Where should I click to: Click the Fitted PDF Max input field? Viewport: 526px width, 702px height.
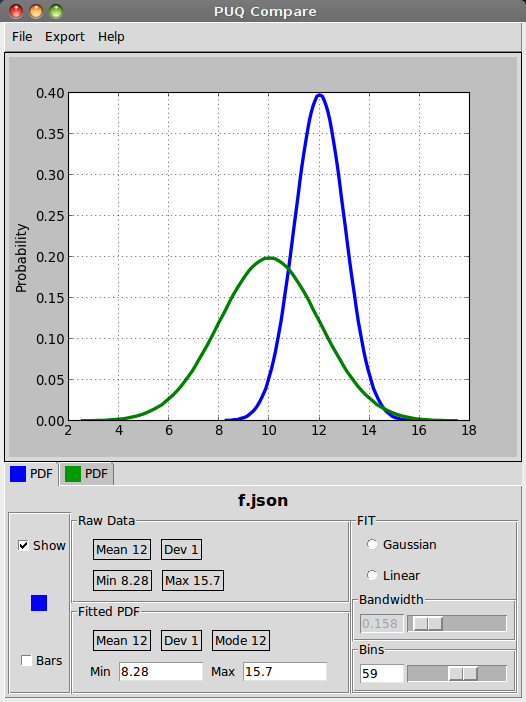[x=285, y=672]
